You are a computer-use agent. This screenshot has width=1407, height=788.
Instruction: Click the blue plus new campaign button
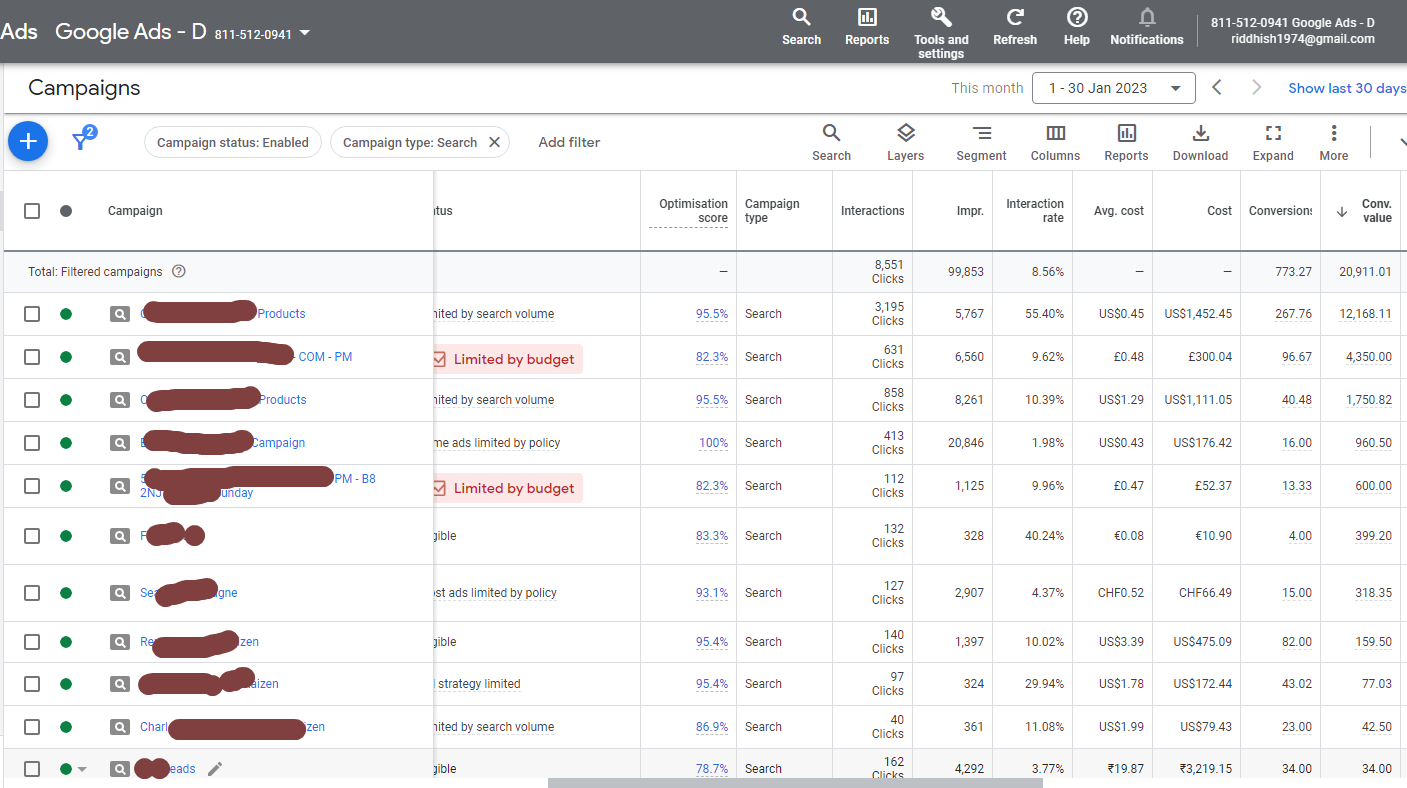click(x=28, y=142)
